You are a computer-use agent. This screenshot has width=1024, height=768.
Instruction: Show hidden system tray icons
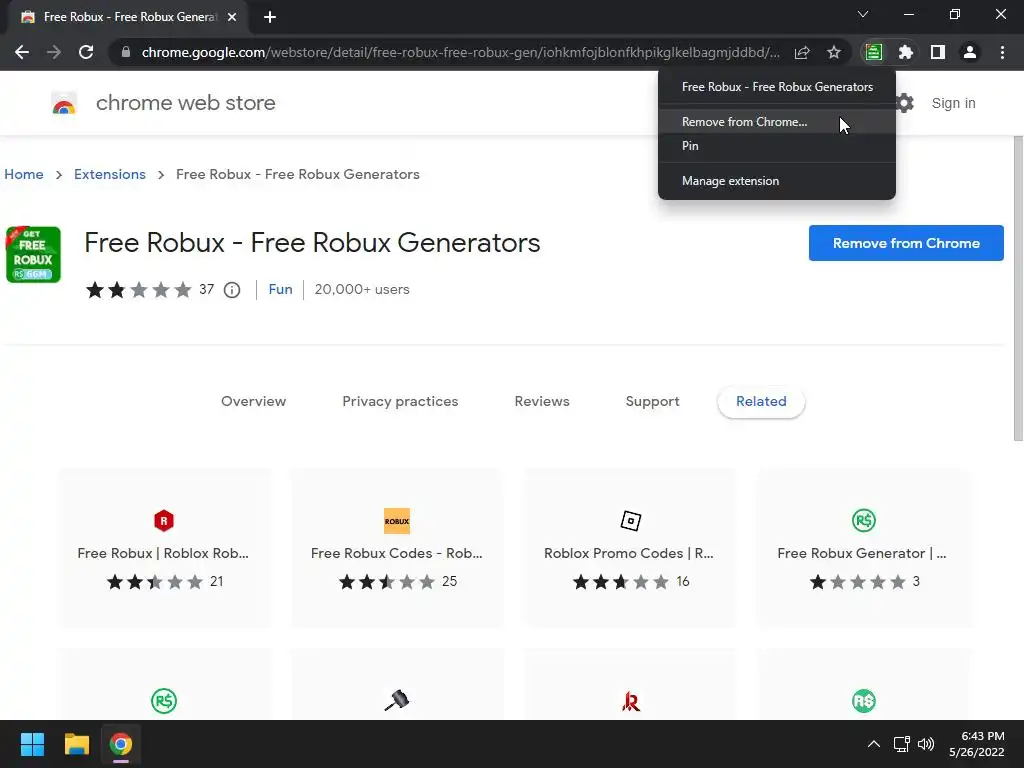pyautogui.click(x=873, y=744)
